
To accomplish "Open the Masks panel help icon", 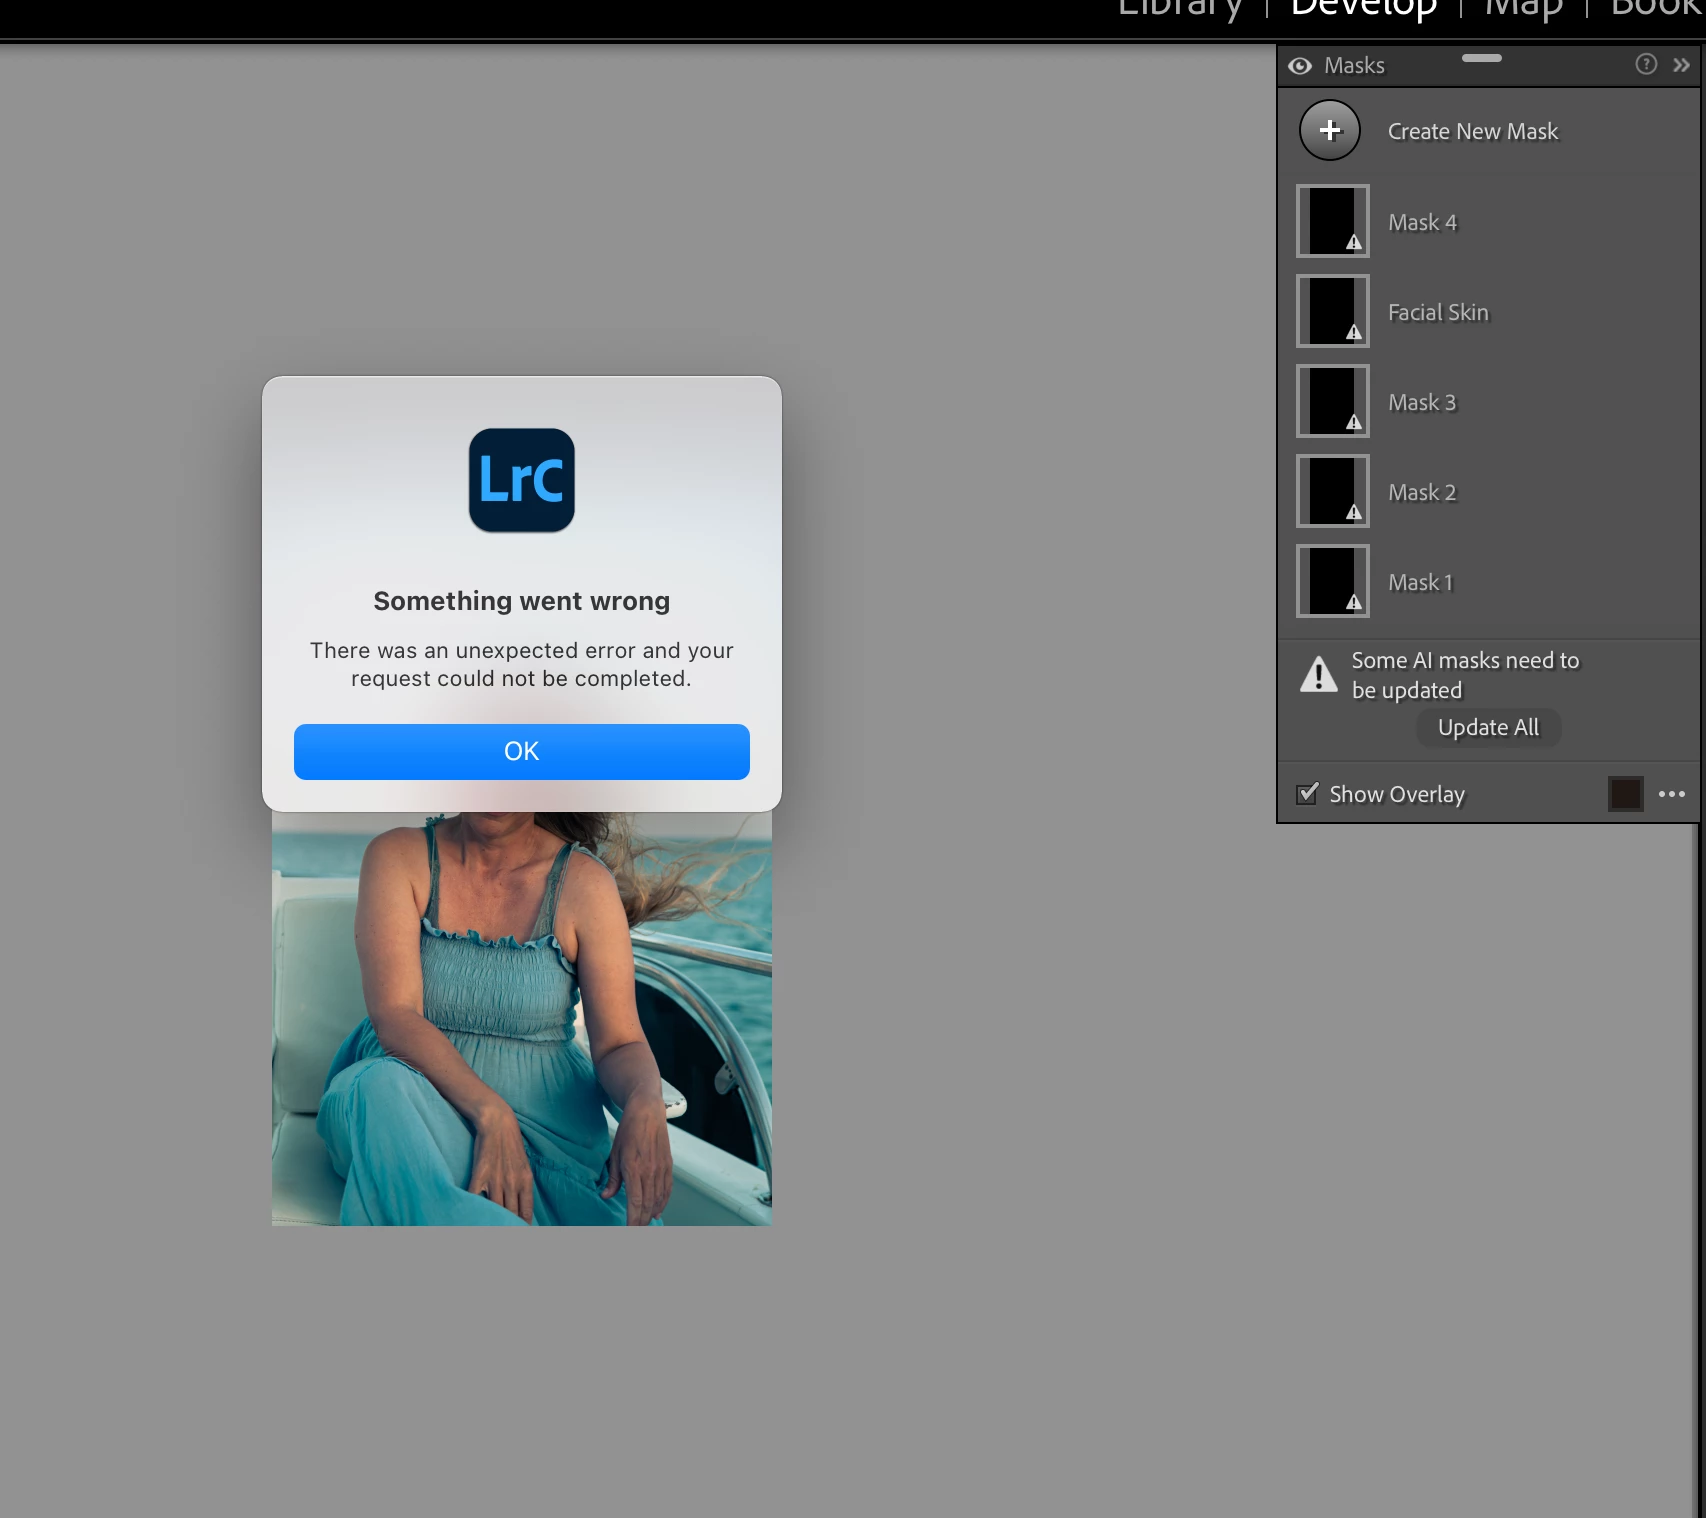I will 1645,64.
